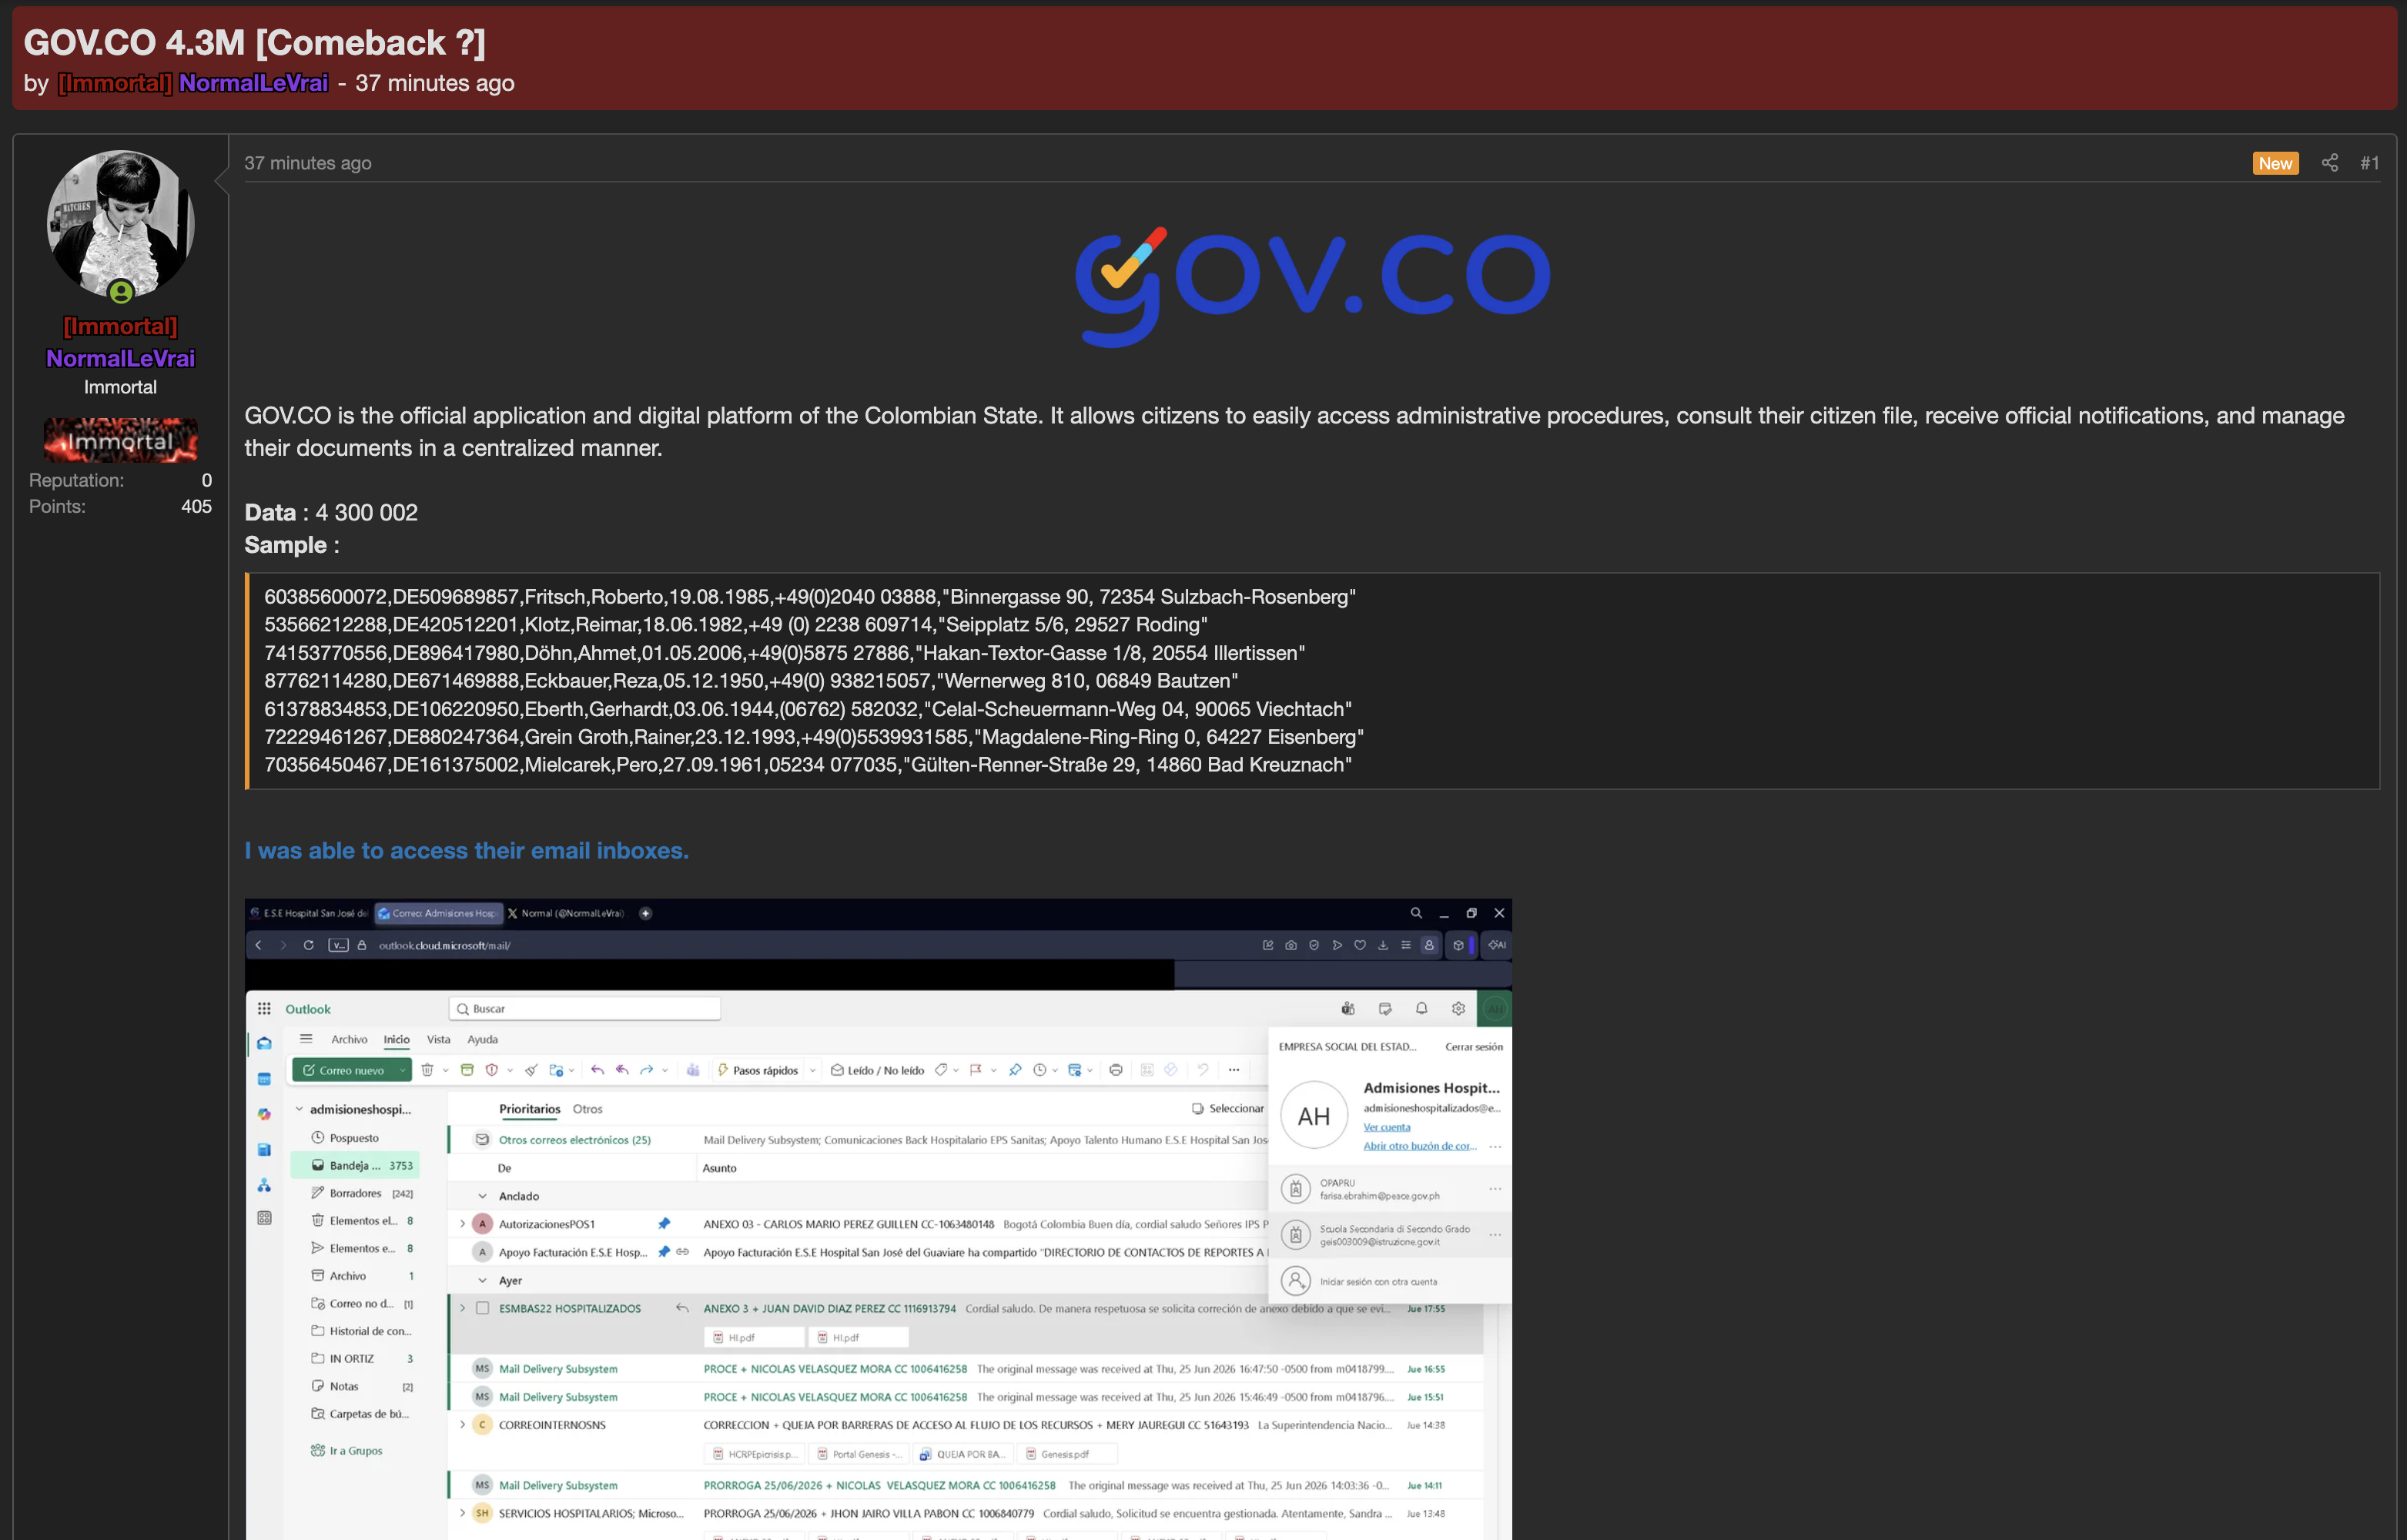Open the Calendar icon in left rail
Viewport: 2407px width, 1540px height.
pyautogui.click(x=264, y=1079)
